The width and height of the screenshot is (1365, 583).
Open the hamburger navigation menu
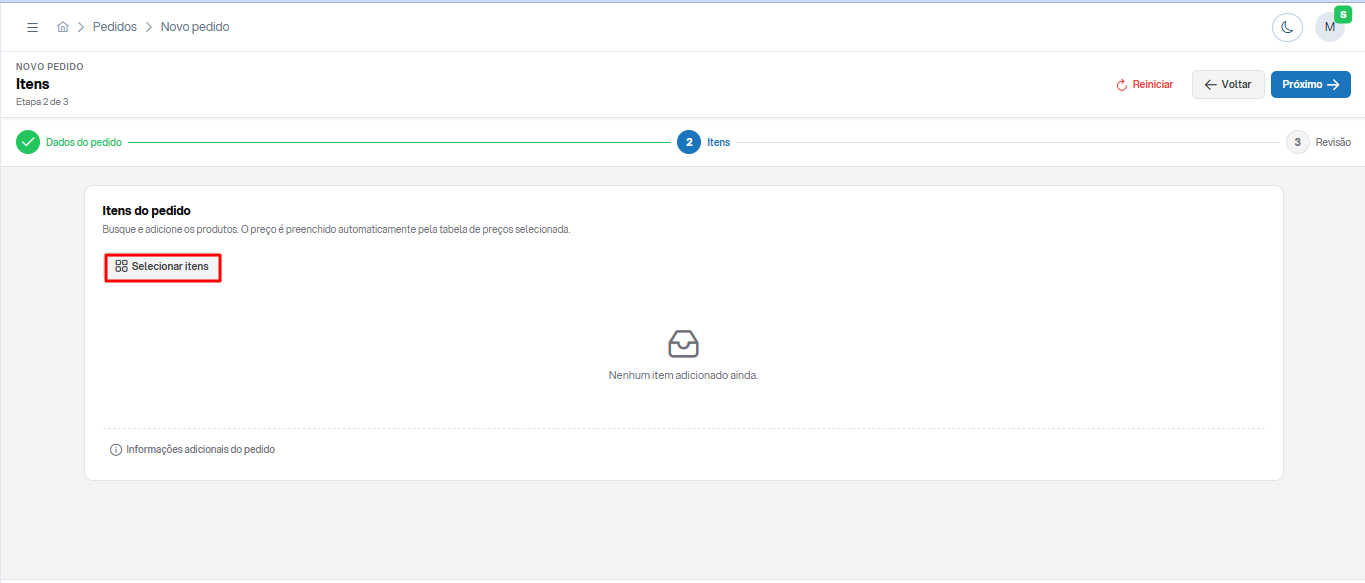32,27
